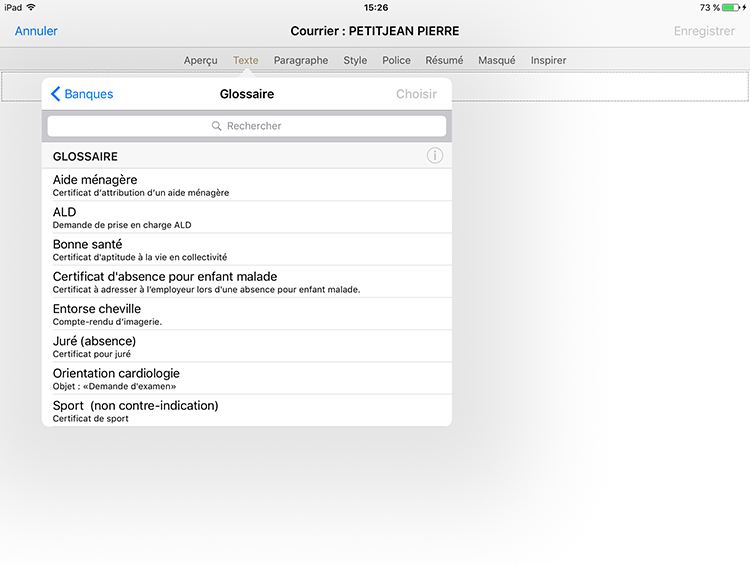Switch to the Police tab
Screen dimensions: 750x563
pos(396,60)
